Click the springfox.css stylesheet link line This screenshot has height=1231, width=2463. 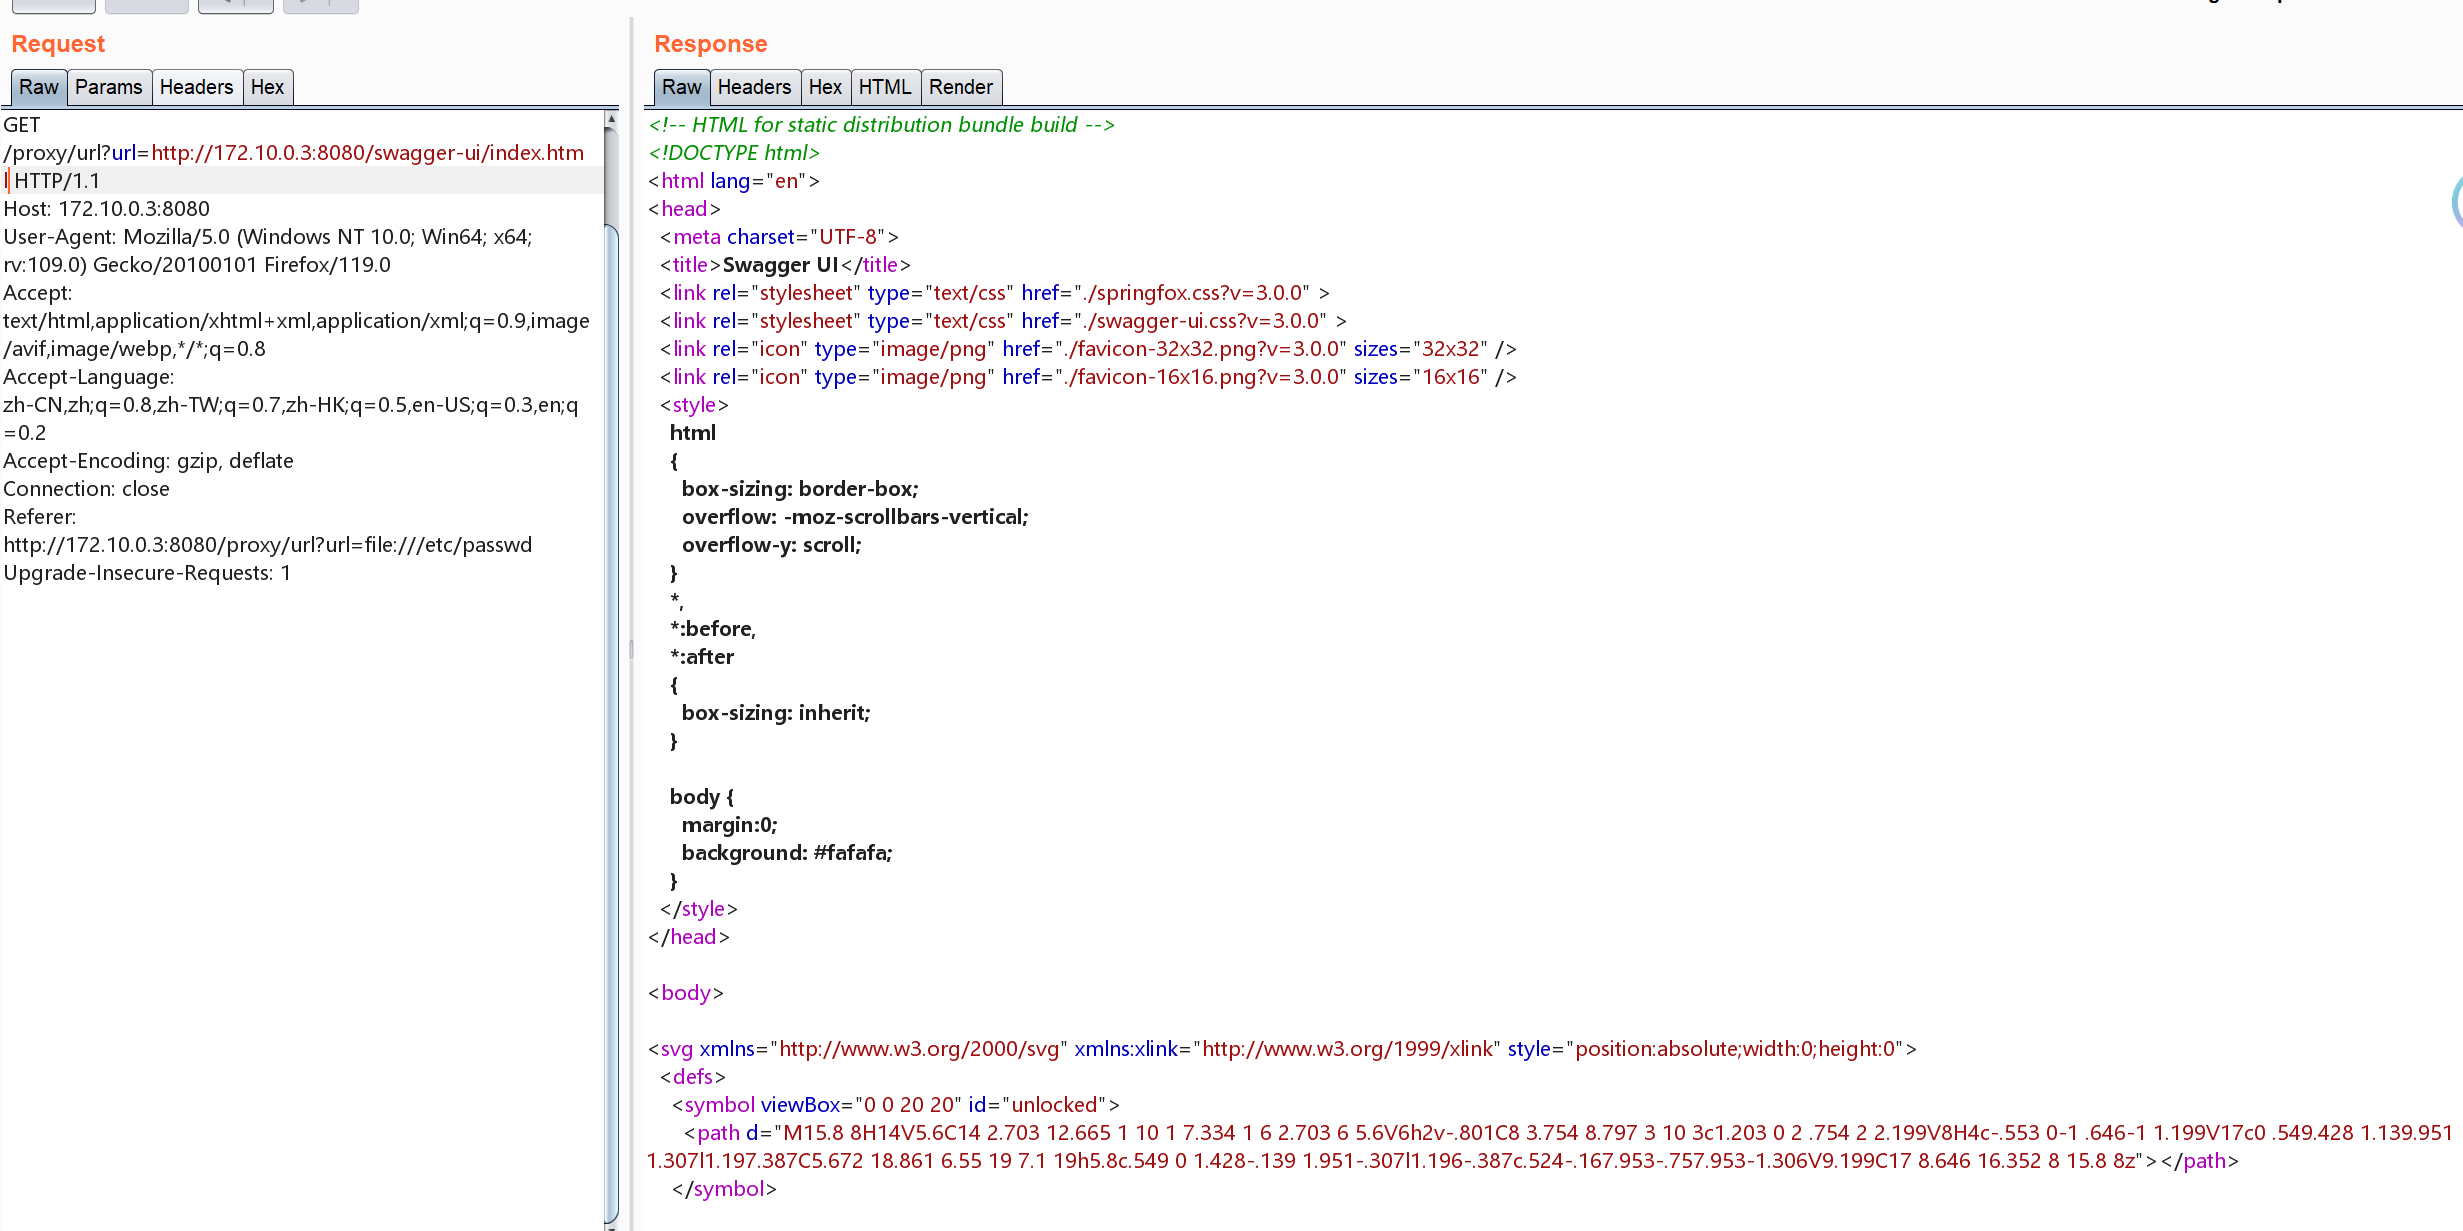[995, 293]
